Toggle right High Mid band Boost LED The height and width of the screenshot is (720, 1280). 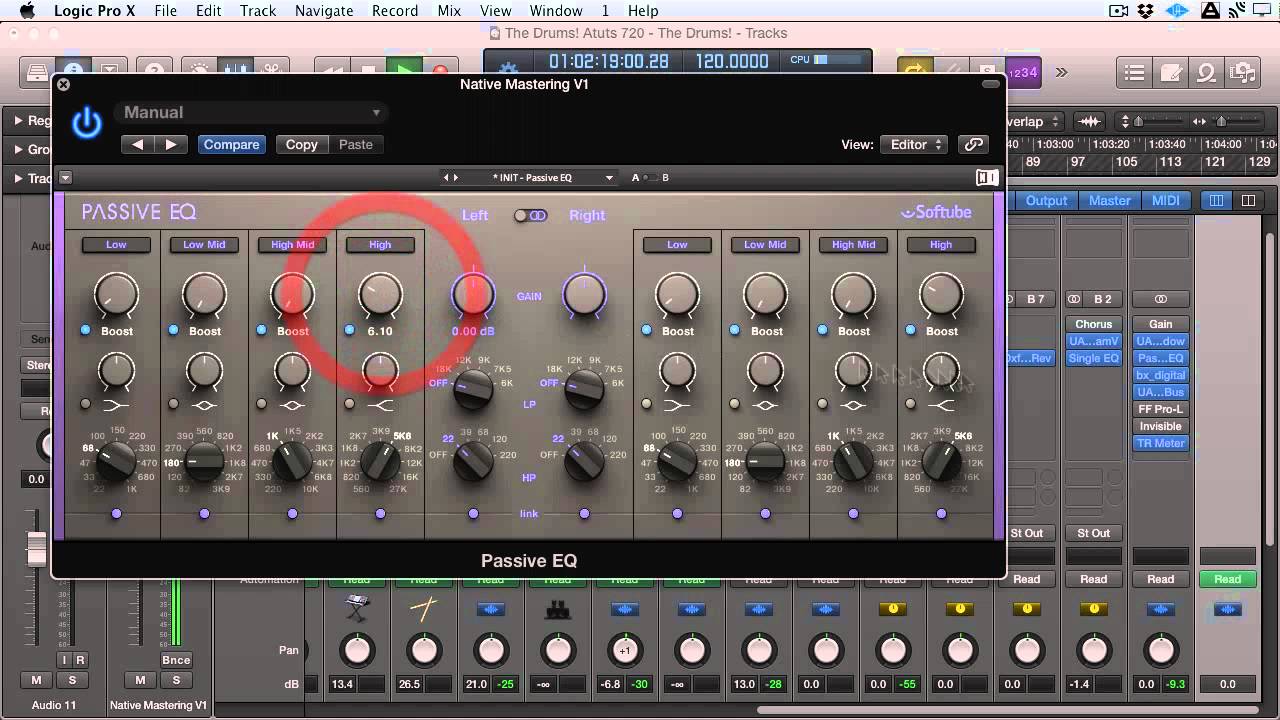[822, 330]
